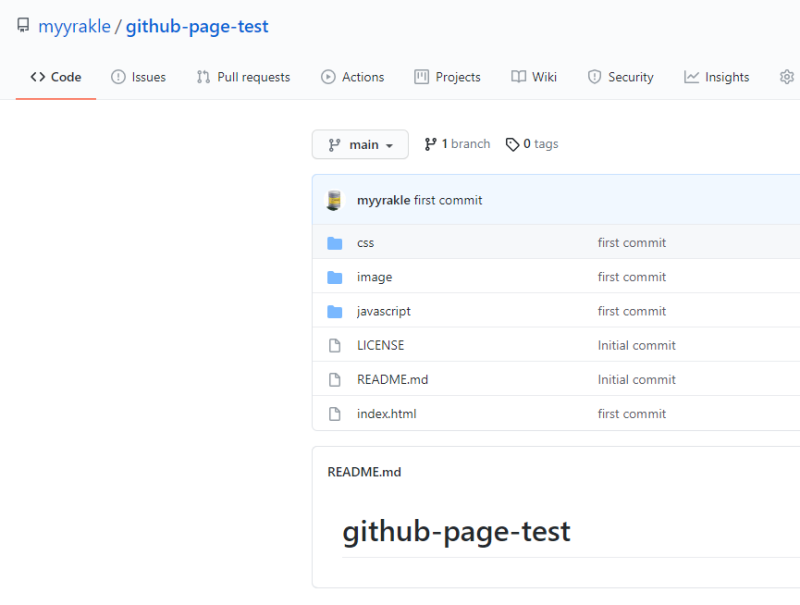Open first commit message for css folder
The width and height of the screenshot is (800, 605).
tap(631, 243)
